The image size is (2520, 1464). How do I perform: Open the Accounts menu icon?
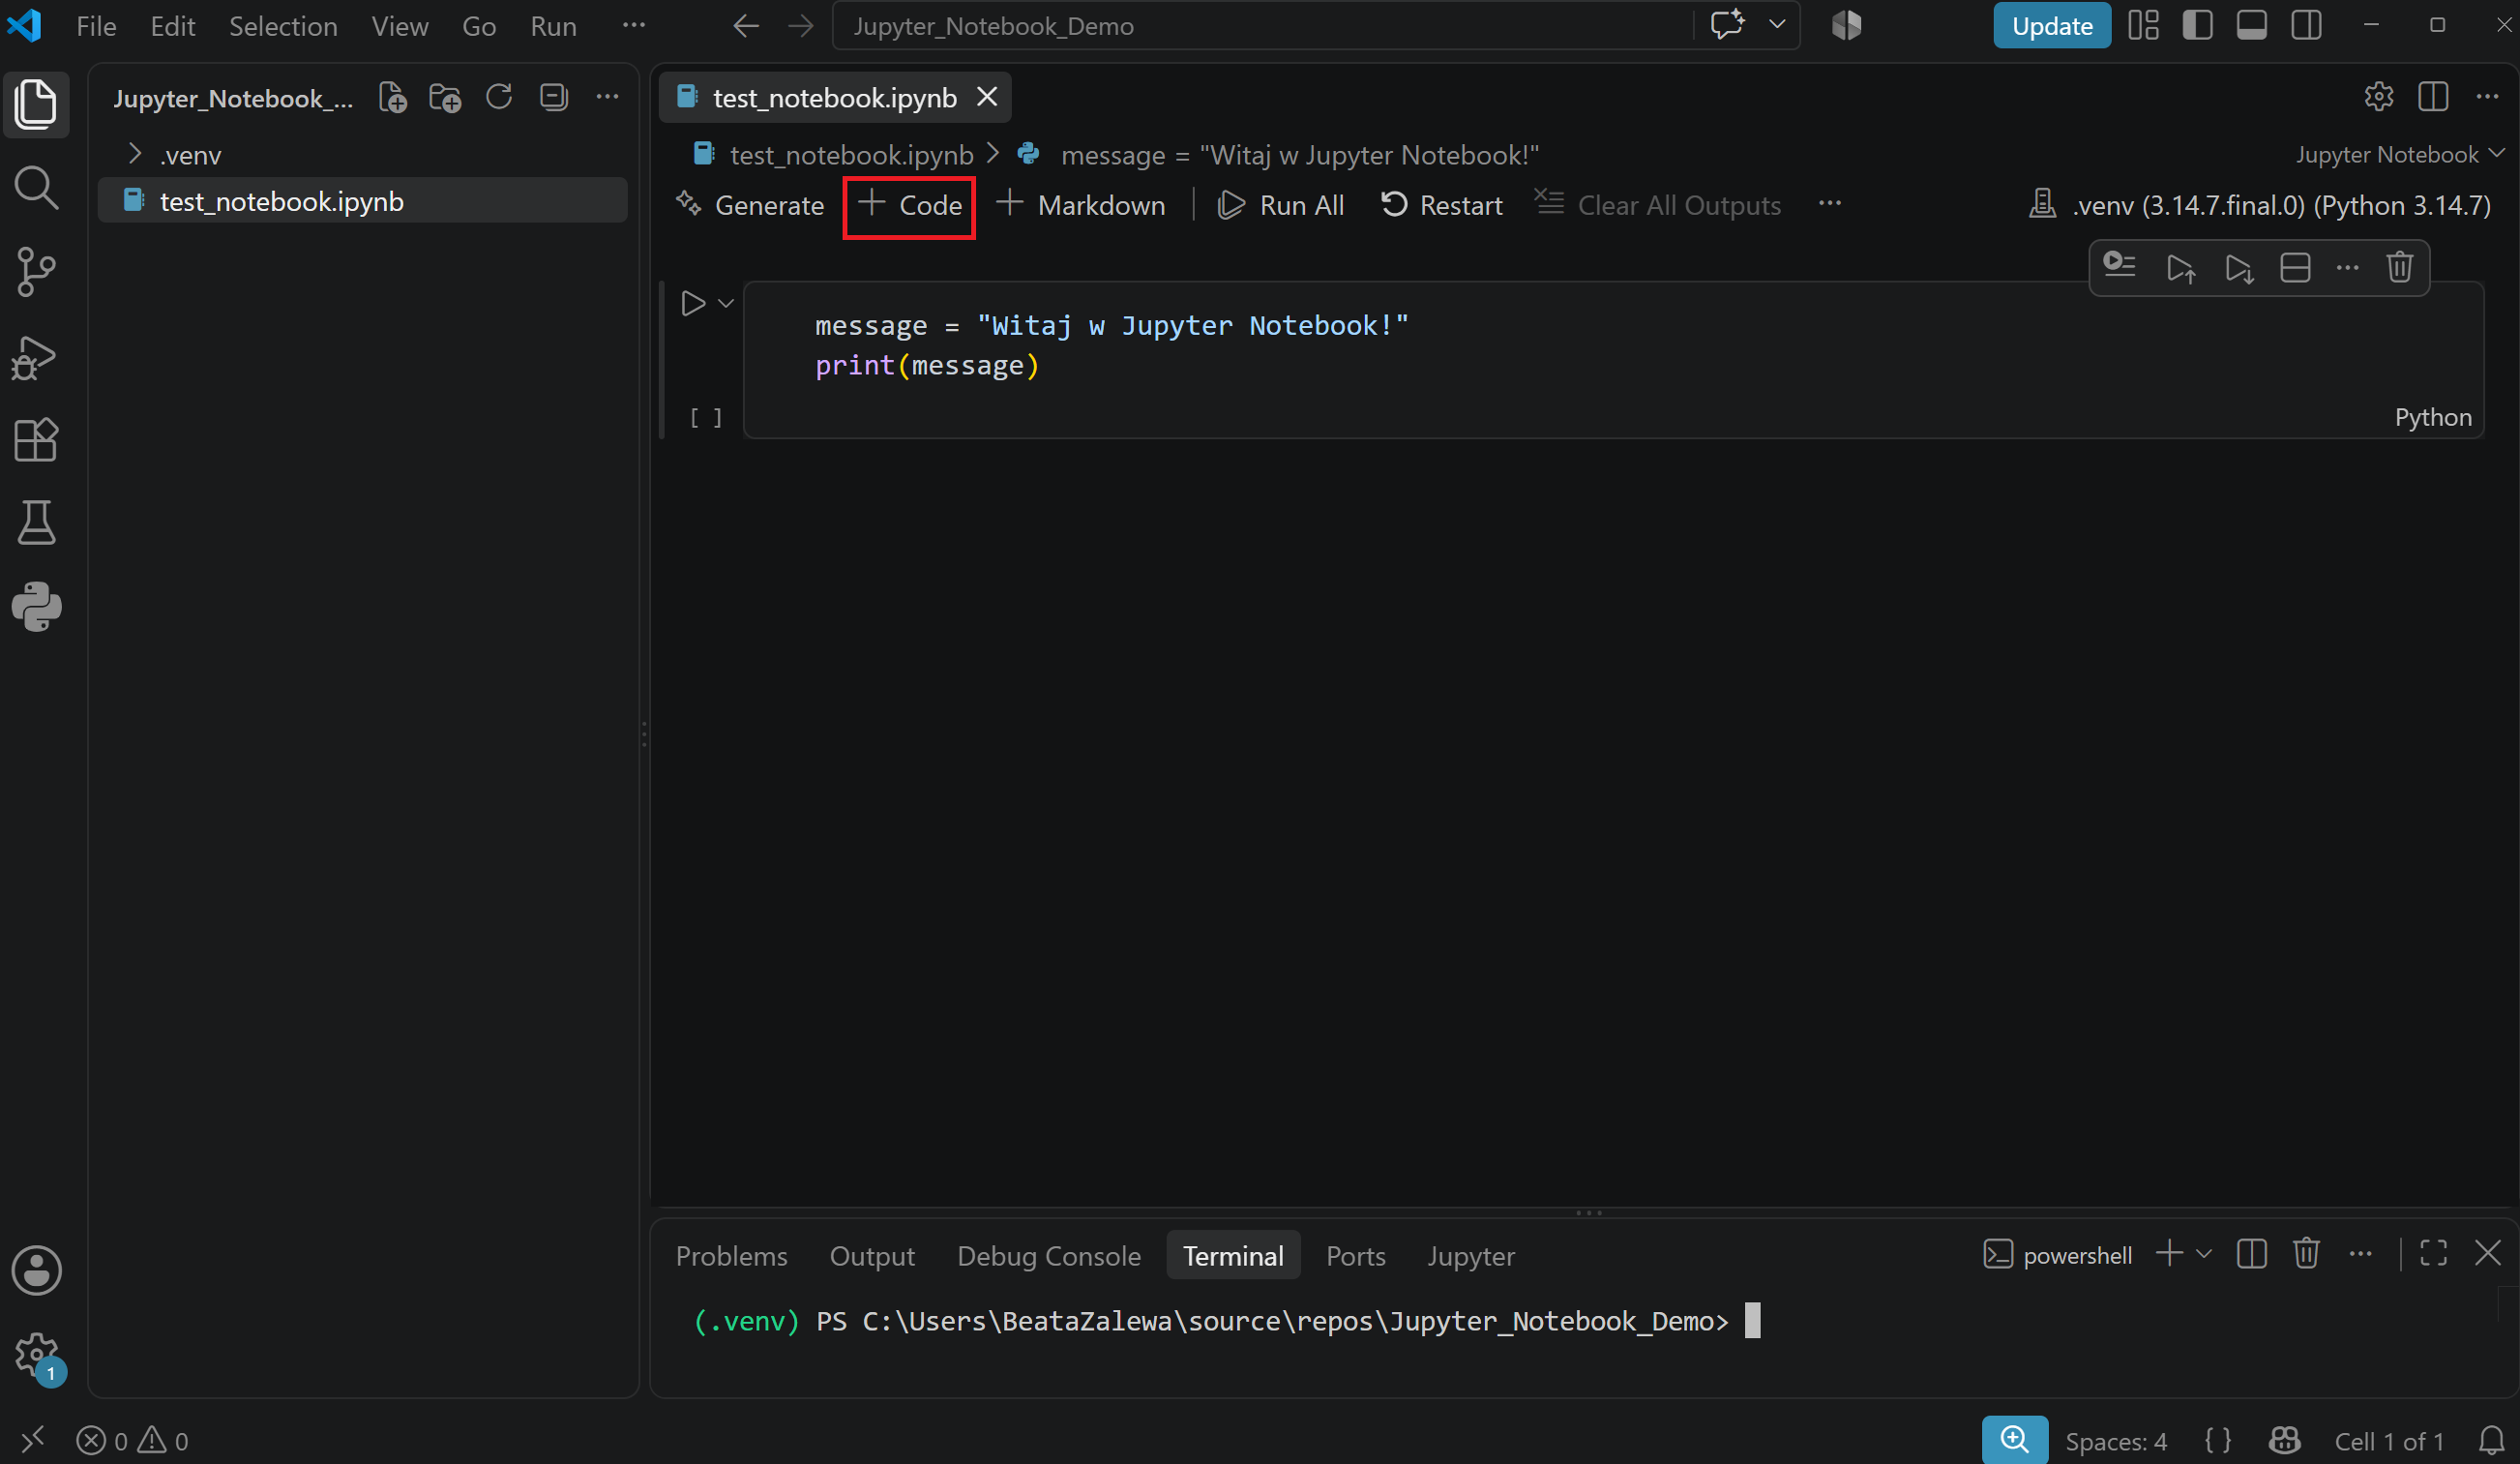(x=36, y=1270)
